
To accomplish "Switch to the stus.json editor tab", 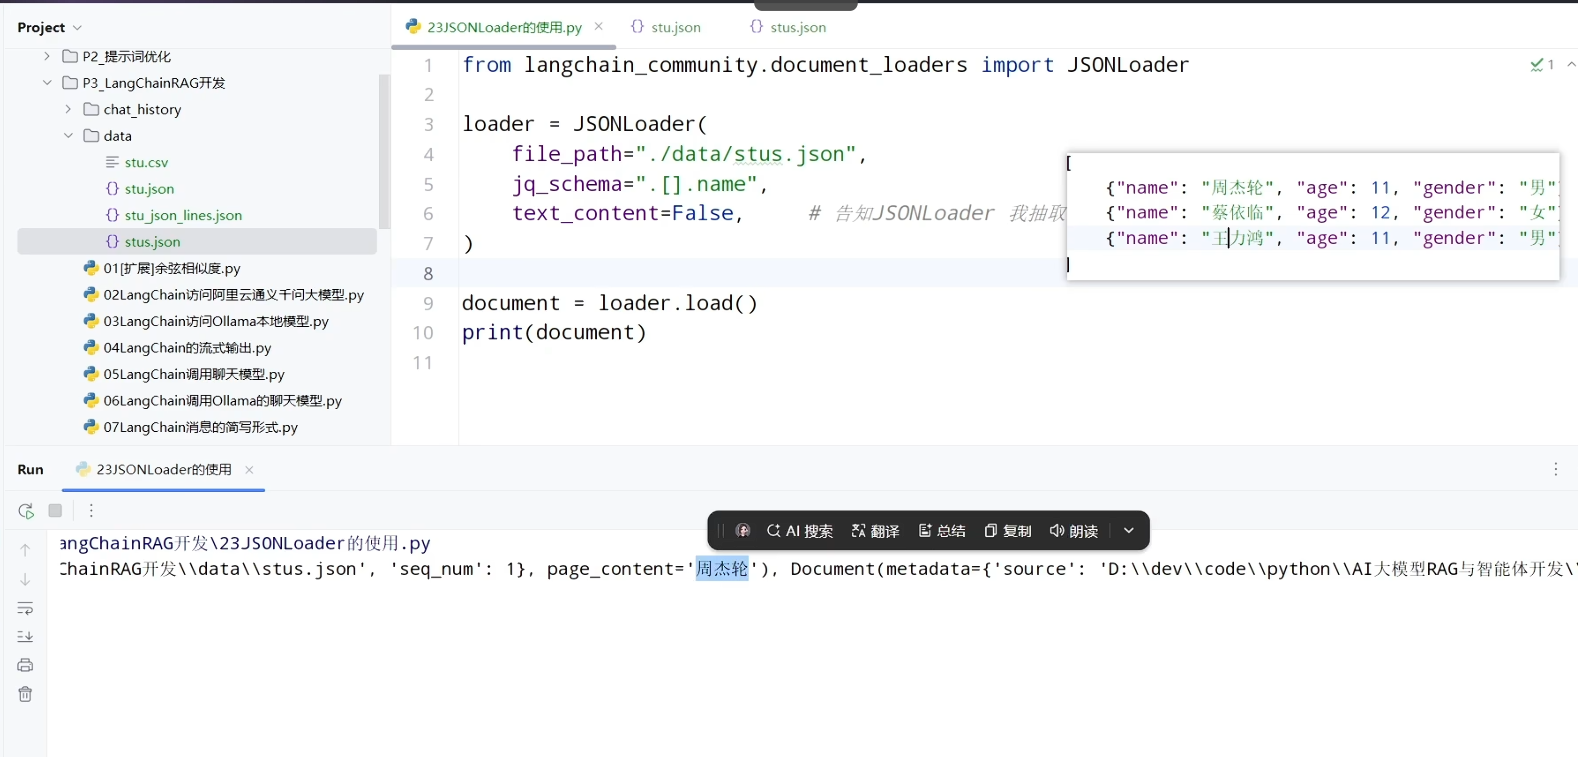I will [x=788, y=27].
